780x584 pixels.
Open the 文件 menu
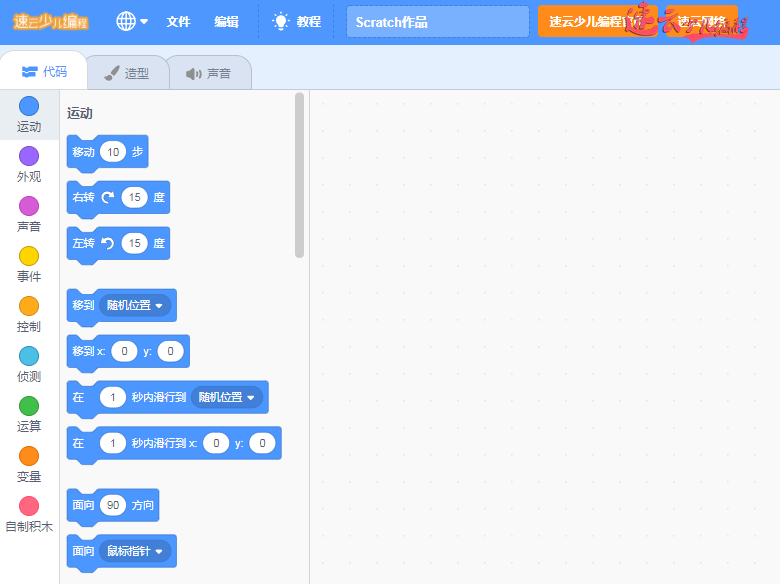point(178,21)
